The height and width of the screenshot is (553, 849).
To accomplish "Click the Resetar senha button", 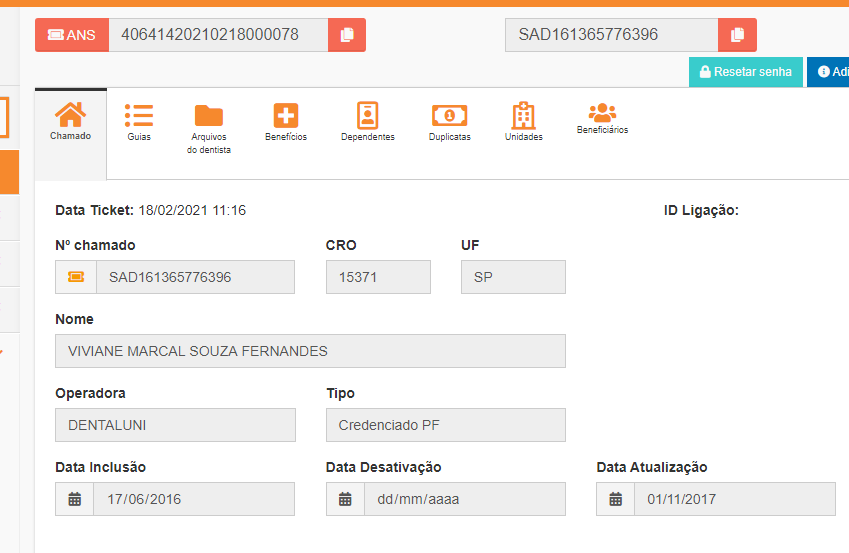I will [x=745, y=72].
